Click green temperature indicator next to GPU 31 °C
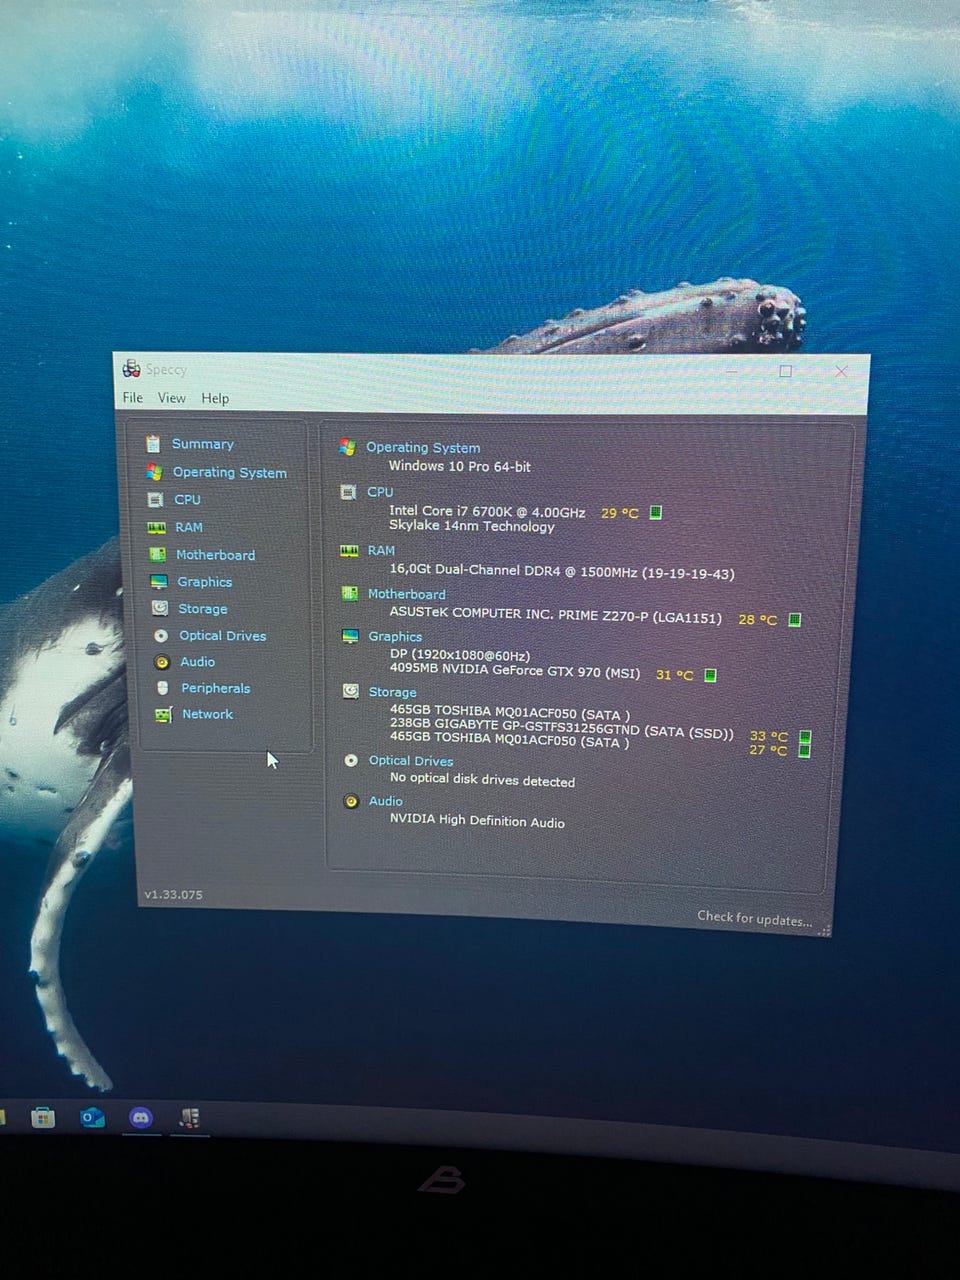The width and height of the screenshot is (960, 1280). pyautogui.click(x=710, y=675)
